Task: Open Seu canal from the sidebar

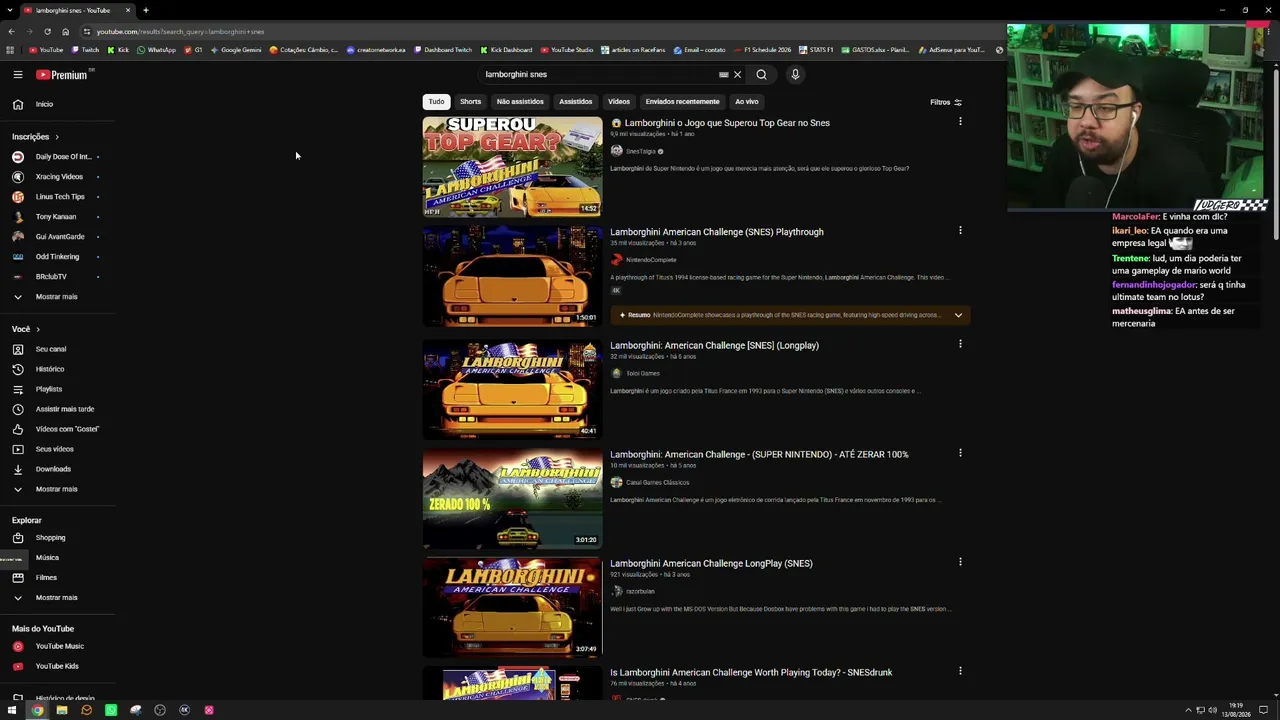Action: point(51,349)
